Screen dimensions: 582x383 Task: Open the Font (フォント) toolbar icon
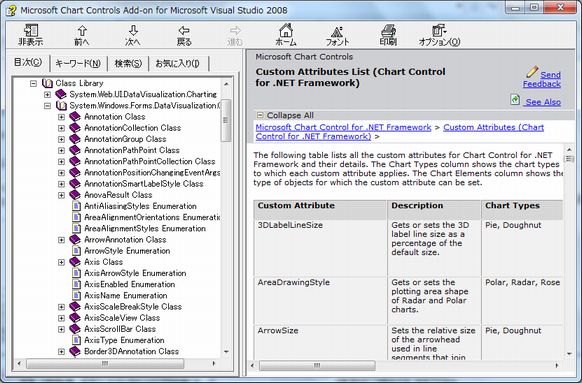pos(337,31)
